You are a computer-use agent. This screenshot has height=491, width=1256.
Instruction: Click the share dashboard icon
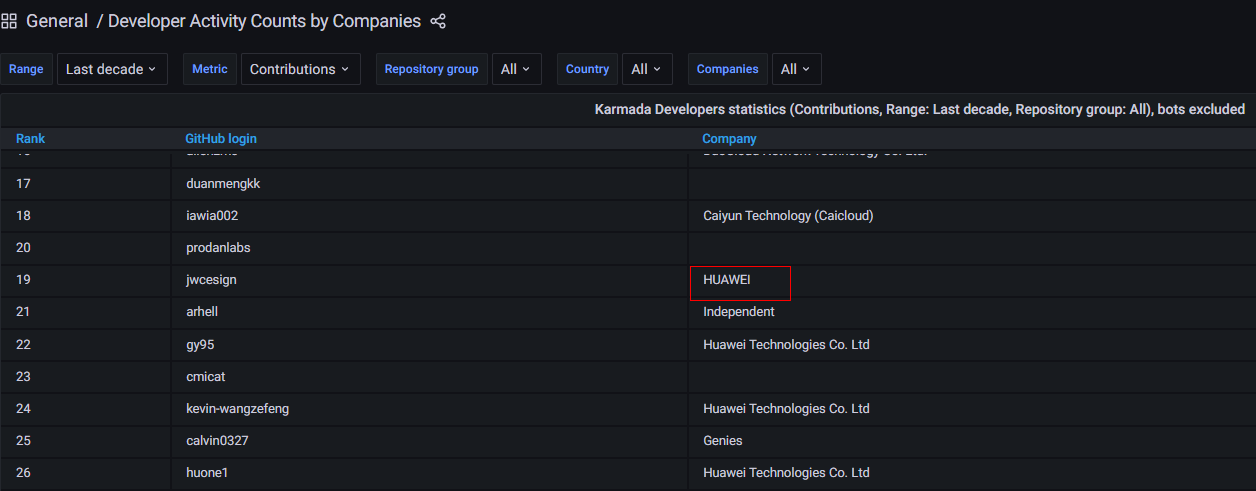coord(438,21)
